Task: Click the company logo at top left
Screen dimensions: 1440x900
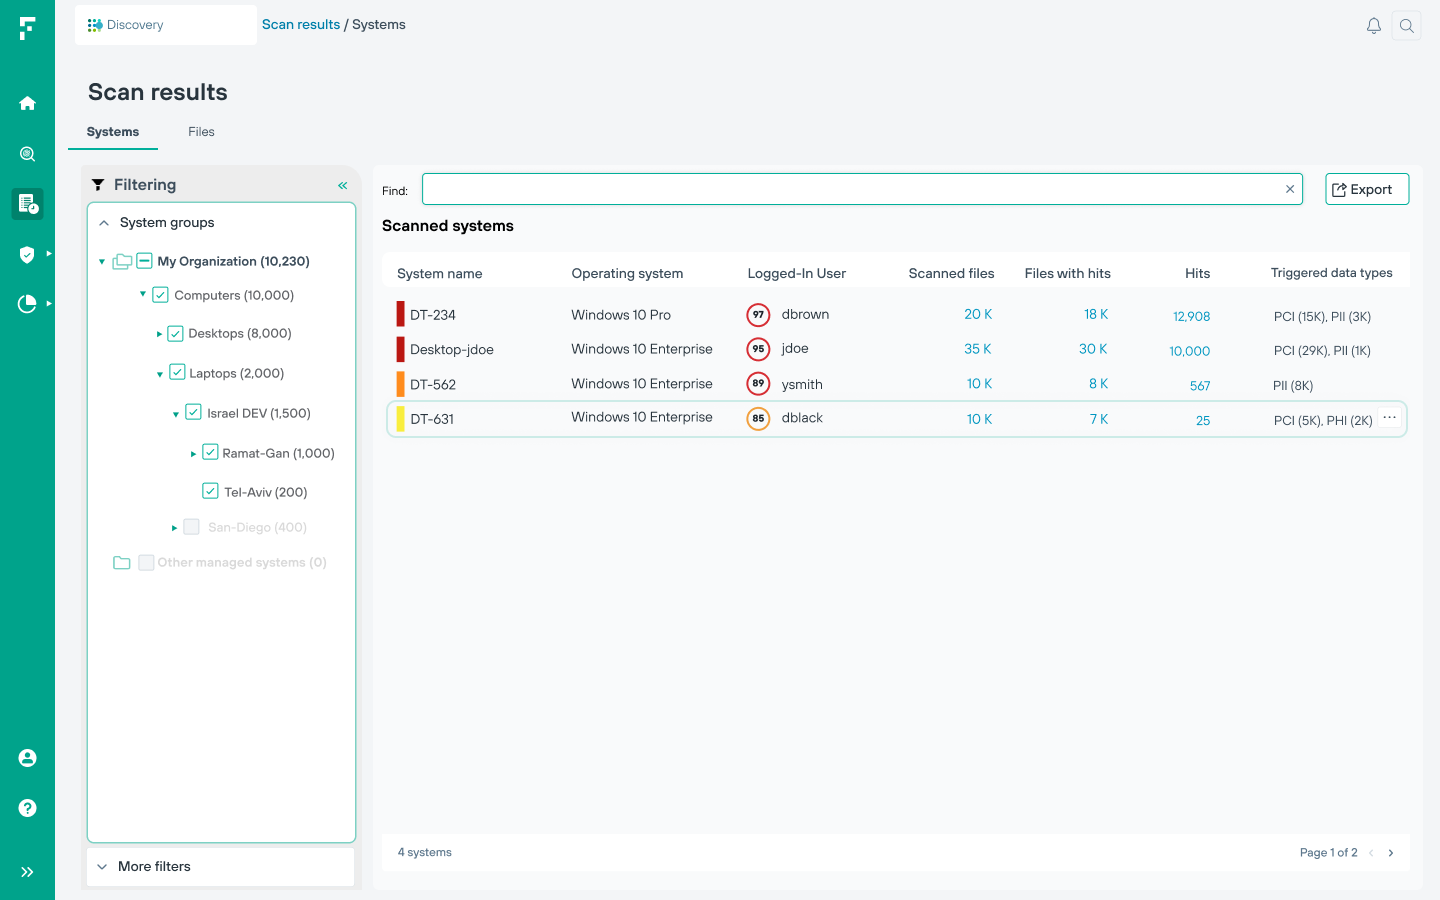Action: click(27, 28)
